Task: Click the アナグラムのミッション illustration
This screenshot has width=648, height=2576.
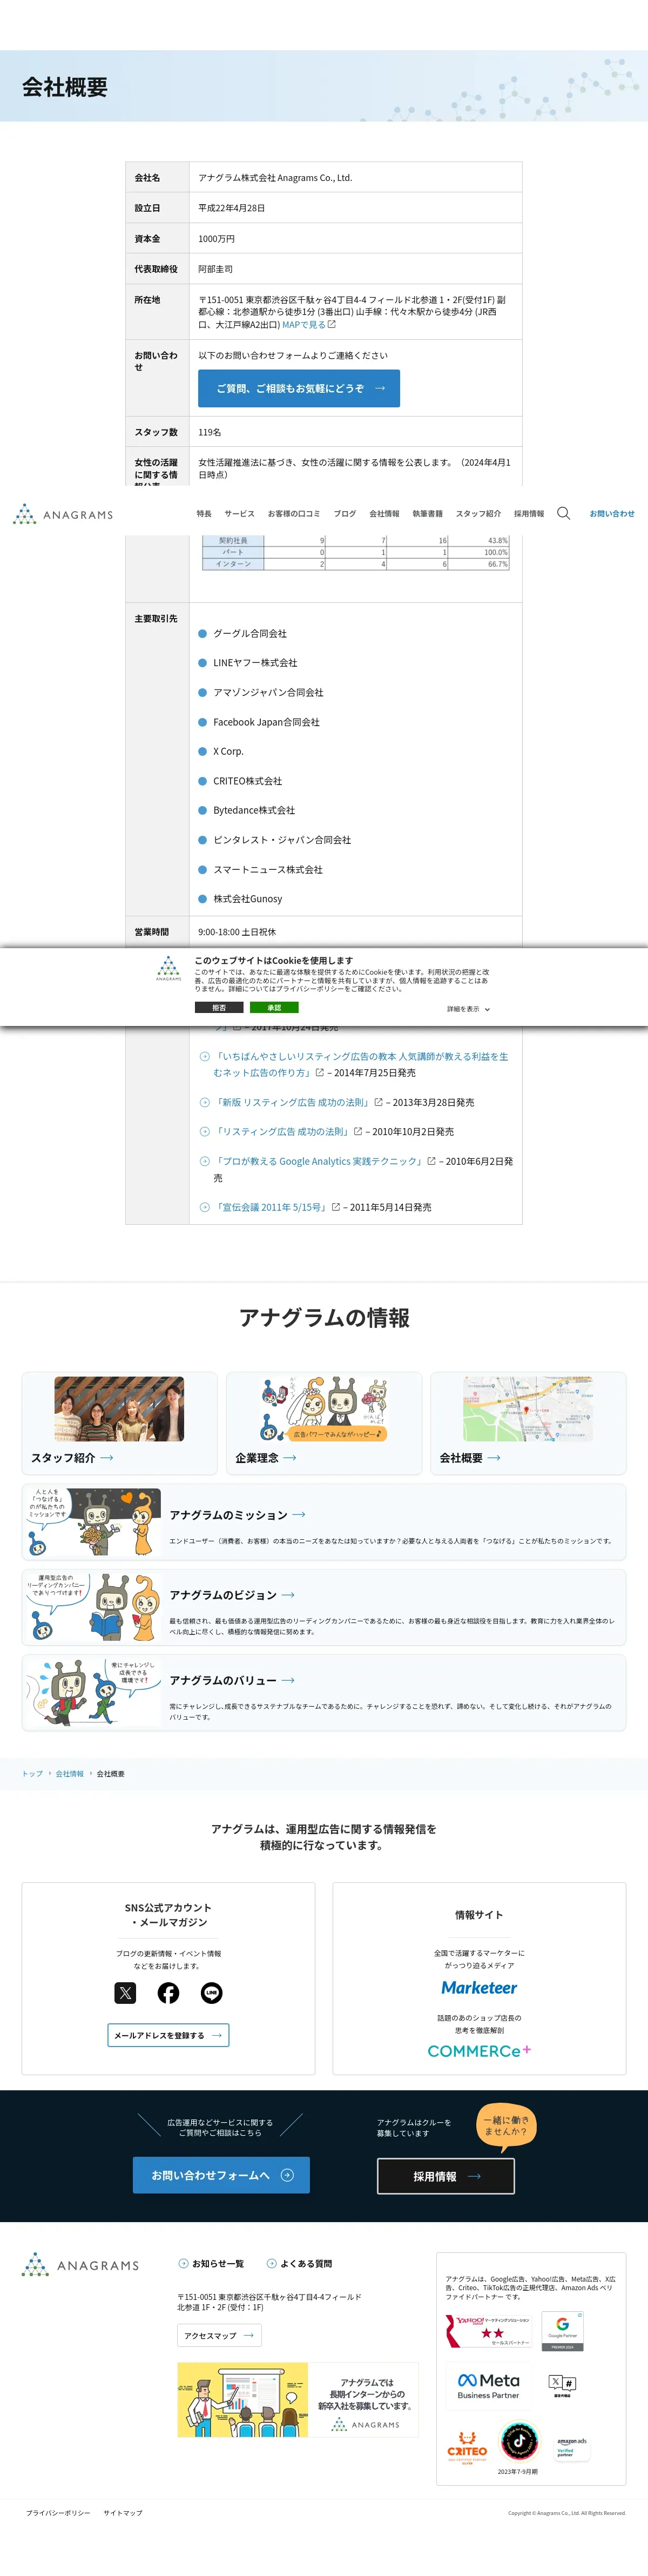Action: click(x=93, y=1522)
